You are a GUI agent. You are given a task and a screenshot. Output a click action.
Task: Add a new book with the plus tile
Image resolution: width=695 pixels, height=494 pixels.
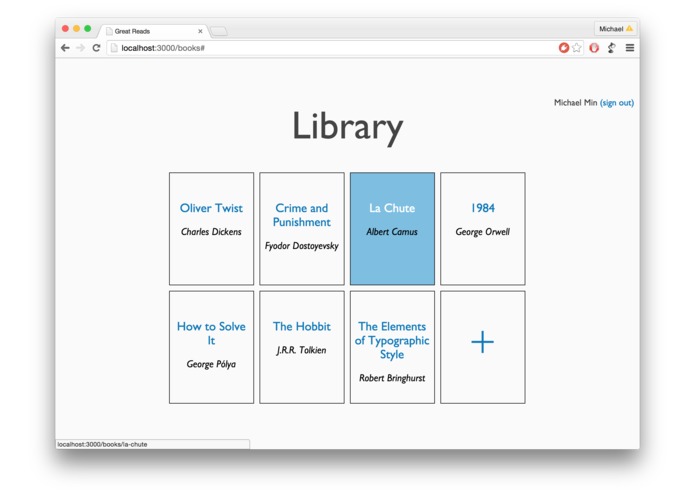pos(483,347)
